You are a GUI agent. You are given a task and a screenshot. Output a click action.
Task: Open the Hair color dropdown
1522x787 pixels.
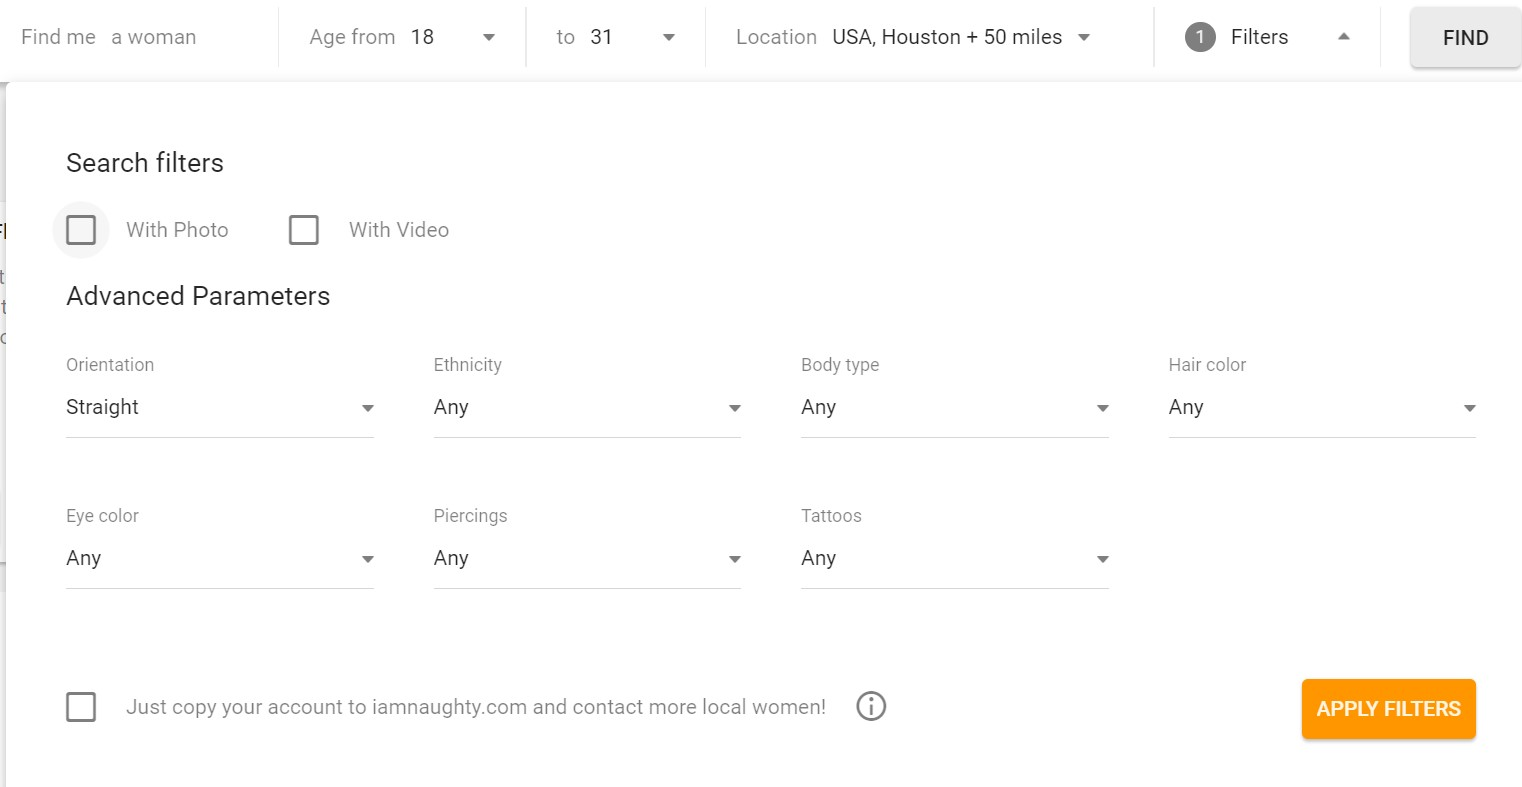point(1322,408)
